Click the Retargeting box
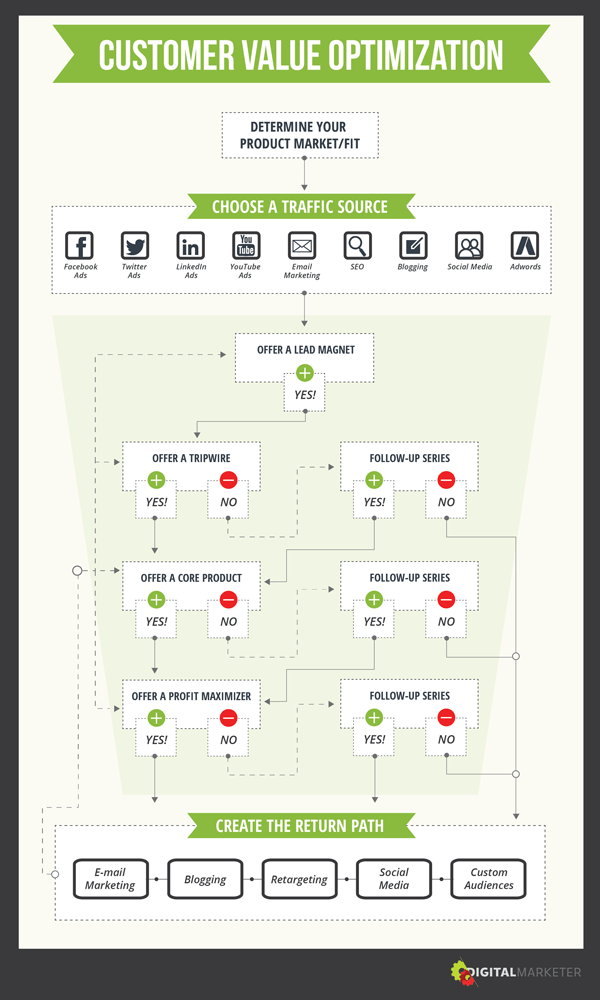This screenshot has width=600, height=1000. [x=299, y=879]
